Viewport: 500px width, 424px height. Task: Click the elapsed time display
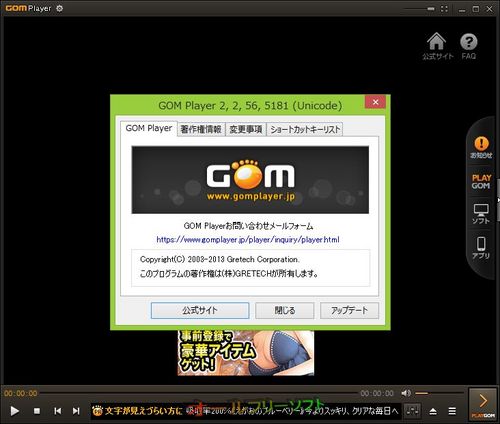(21, 393)
